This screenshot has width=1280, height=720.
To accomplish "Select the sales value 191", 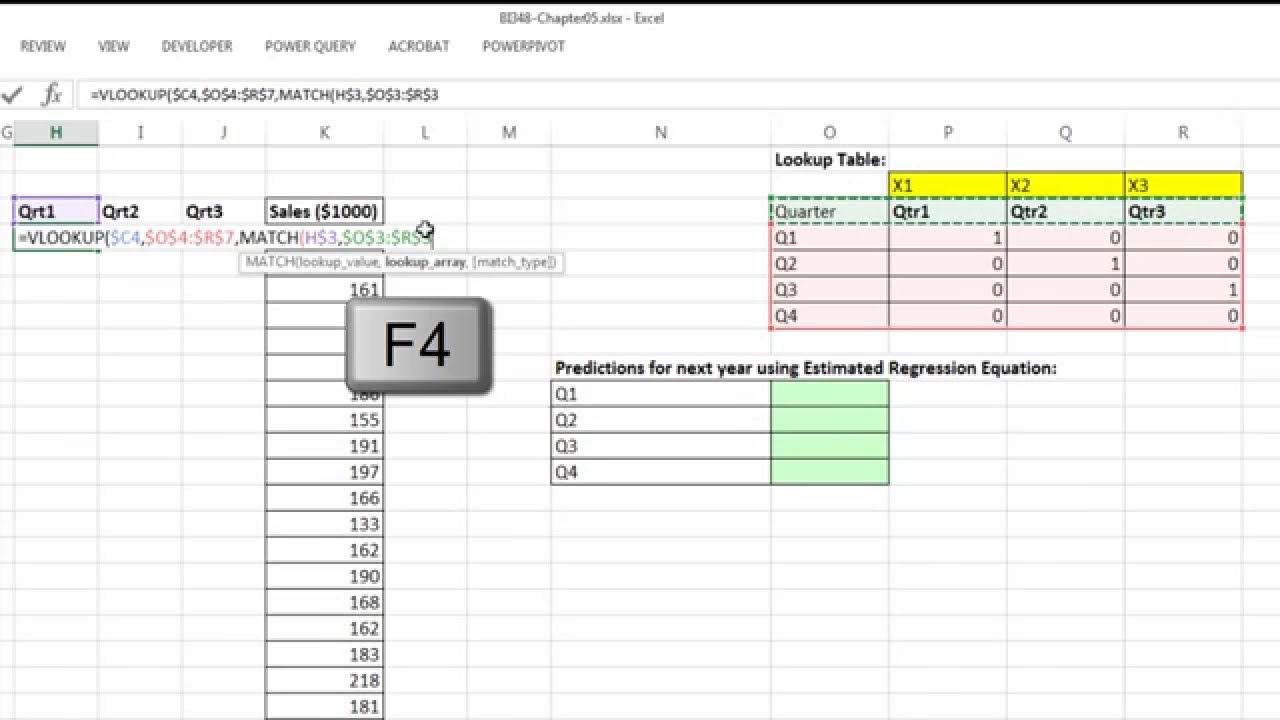I will point(324,446).
